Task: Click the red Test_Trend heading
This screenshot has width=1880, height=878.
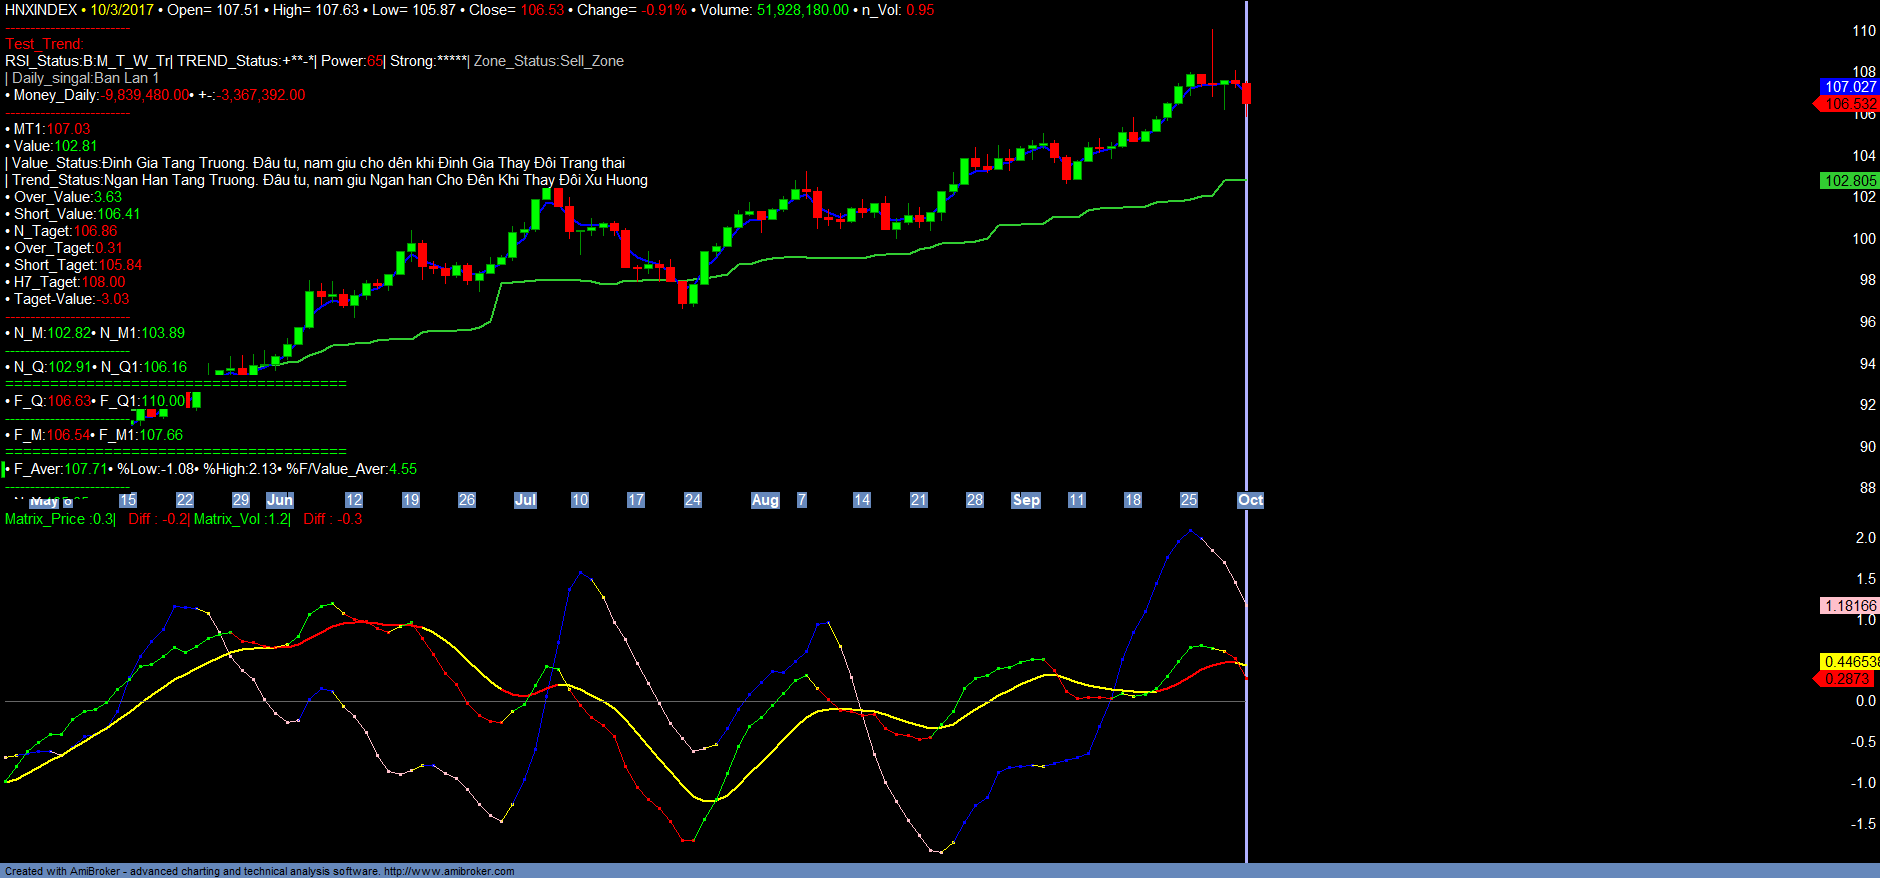Action: tap(45, 44)
